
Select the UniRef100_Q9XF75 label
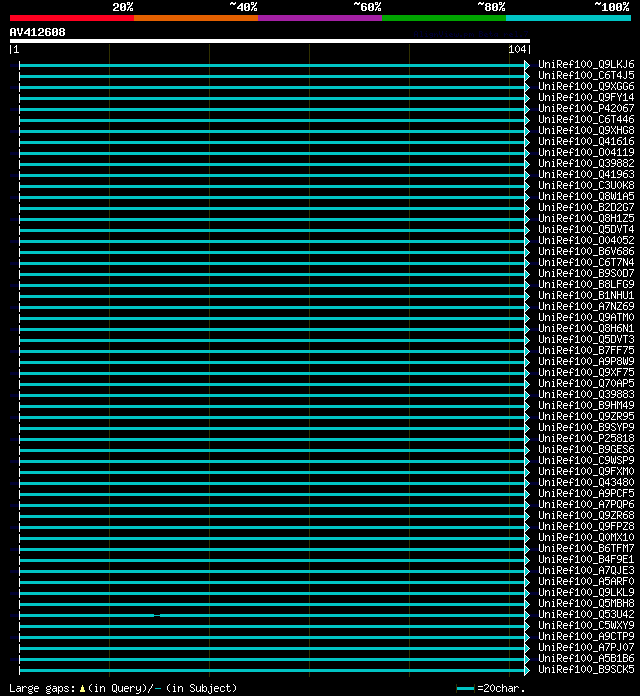(586, 372)
